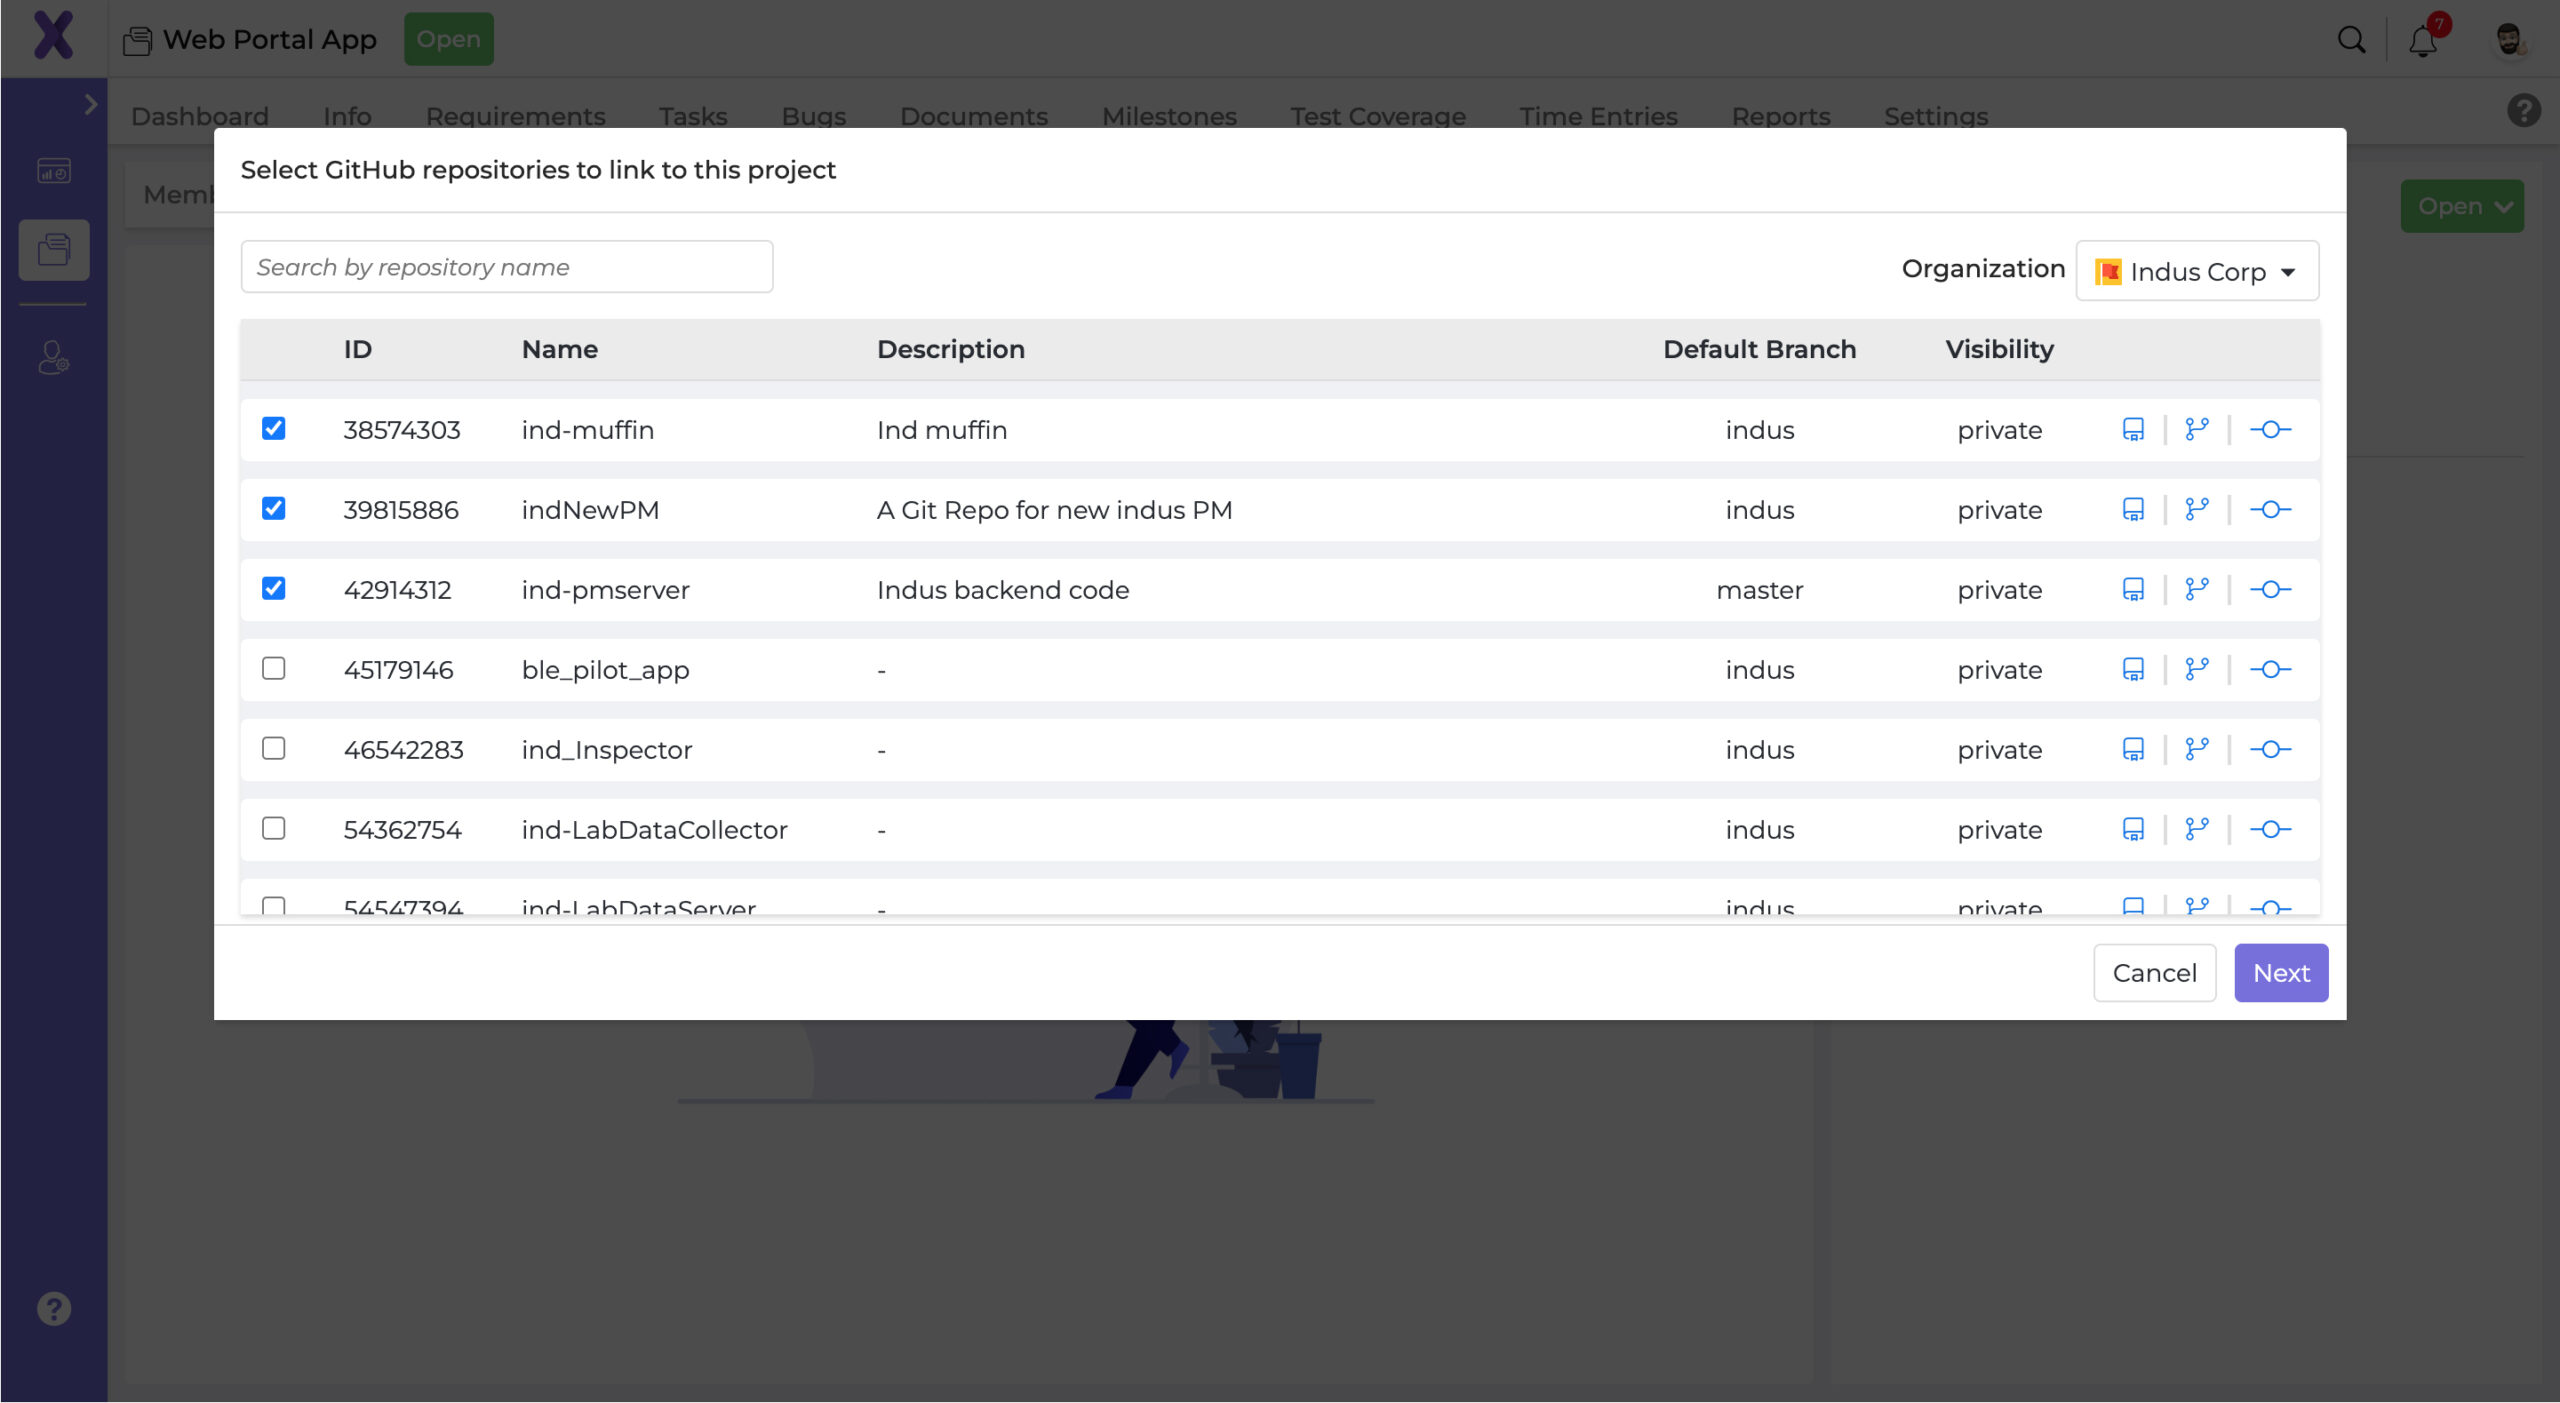Image resolution: width=2560 pixels, height=1403 pixels.
Task: Open repository icon for ind-pmserver row
Action: point(2132,589)
